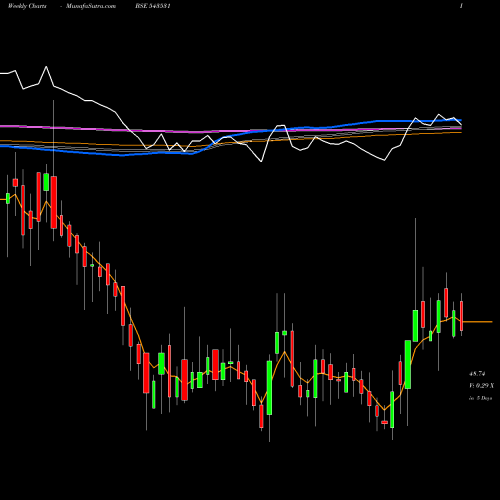The height and width of the screenshot is (500, 500).
Task: Click the 'V: 0.29 N' volume text
Action: click(x=481, y=386)
